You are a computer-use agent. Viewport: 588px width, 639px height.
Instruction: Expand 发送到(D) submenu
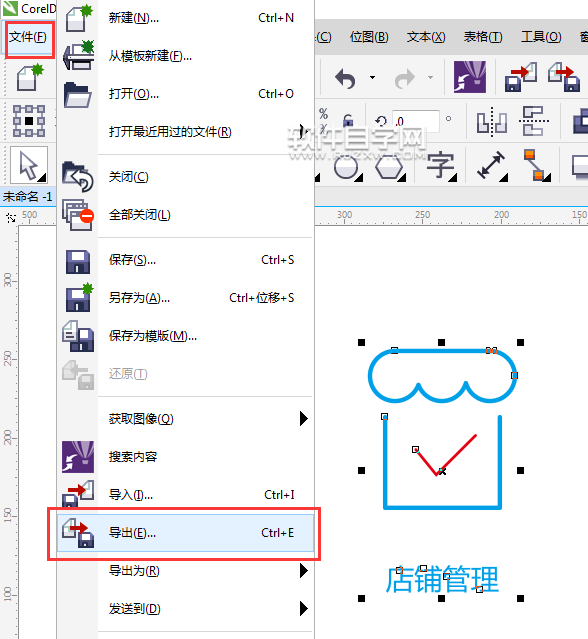[x=185, y=609]
